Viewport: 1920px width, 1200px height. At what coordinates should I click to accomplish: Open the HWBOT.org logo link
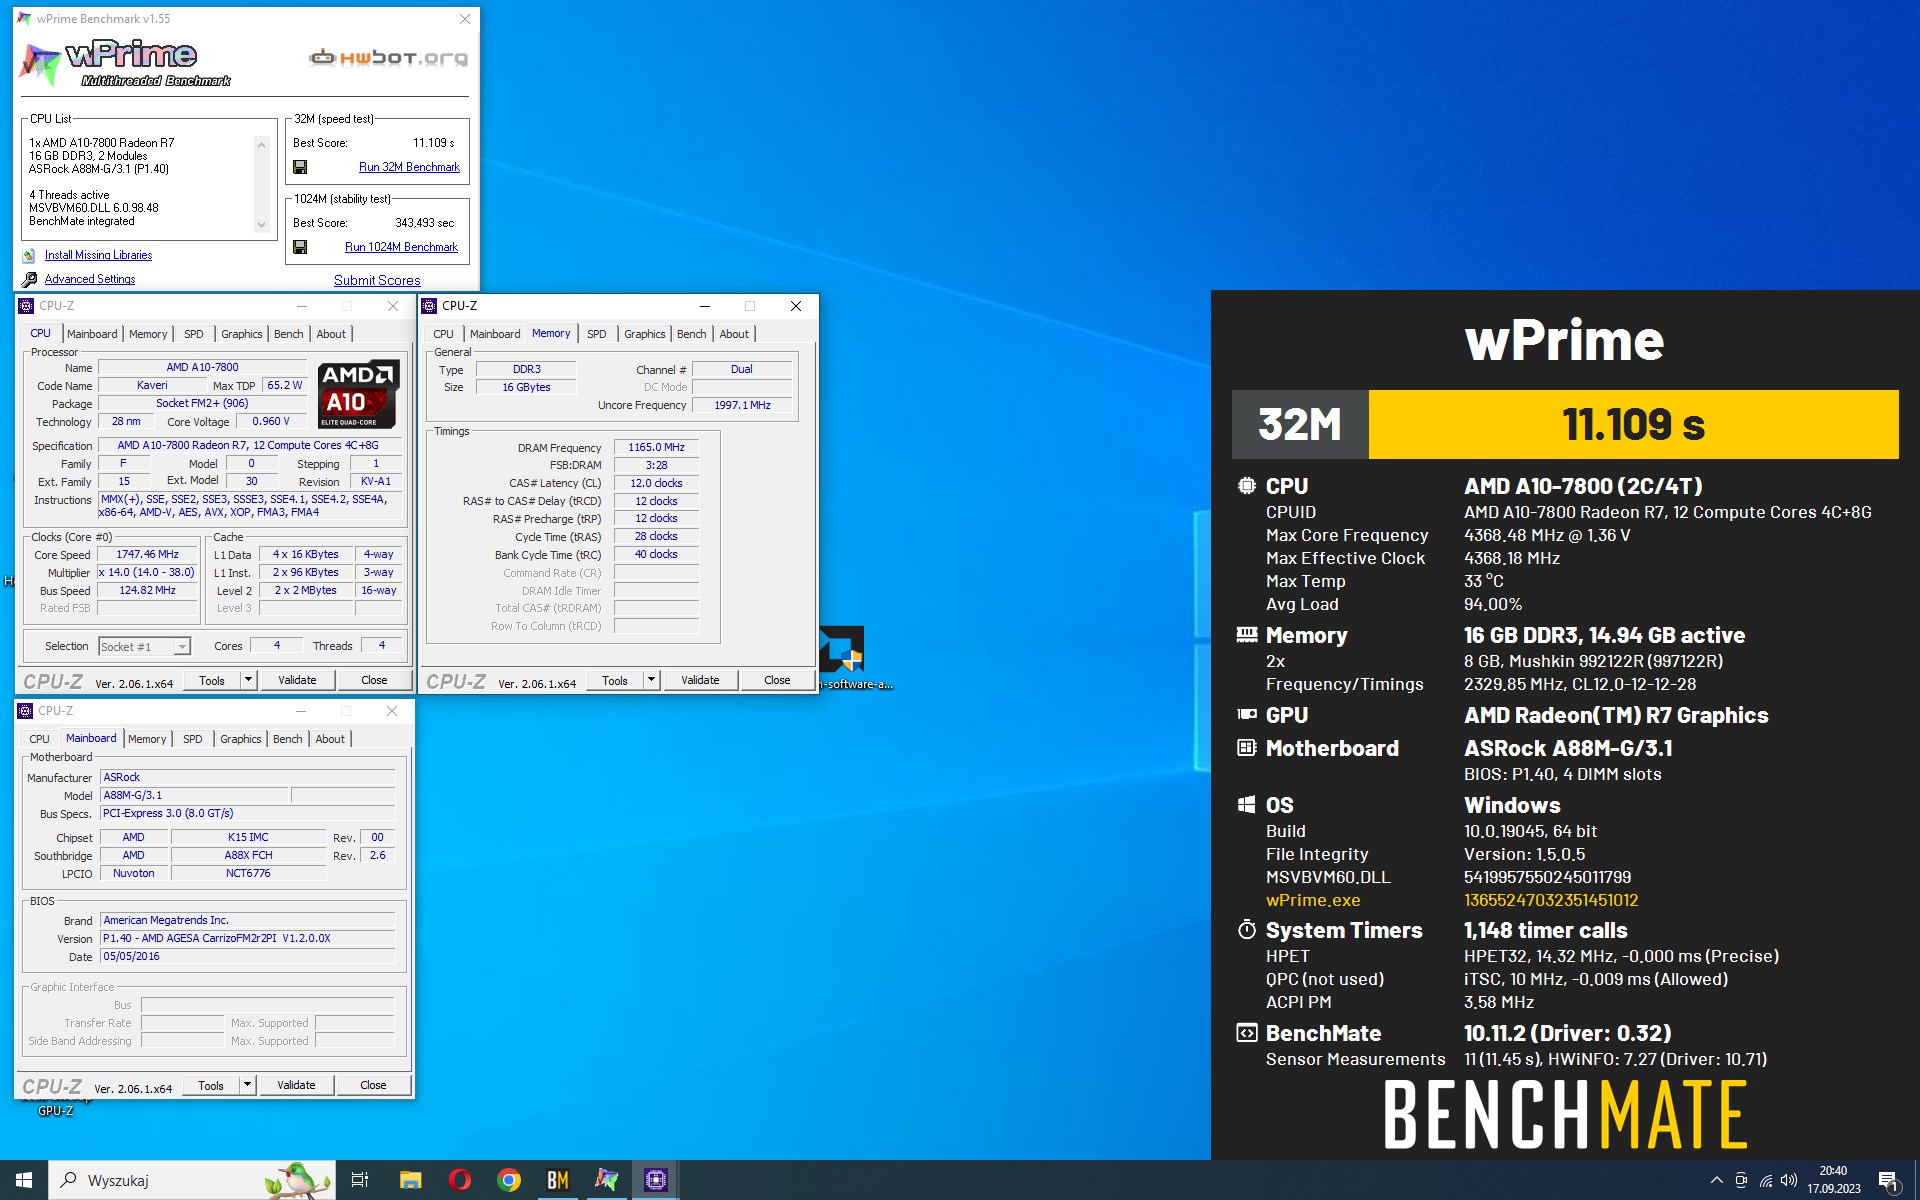point(388,58)
